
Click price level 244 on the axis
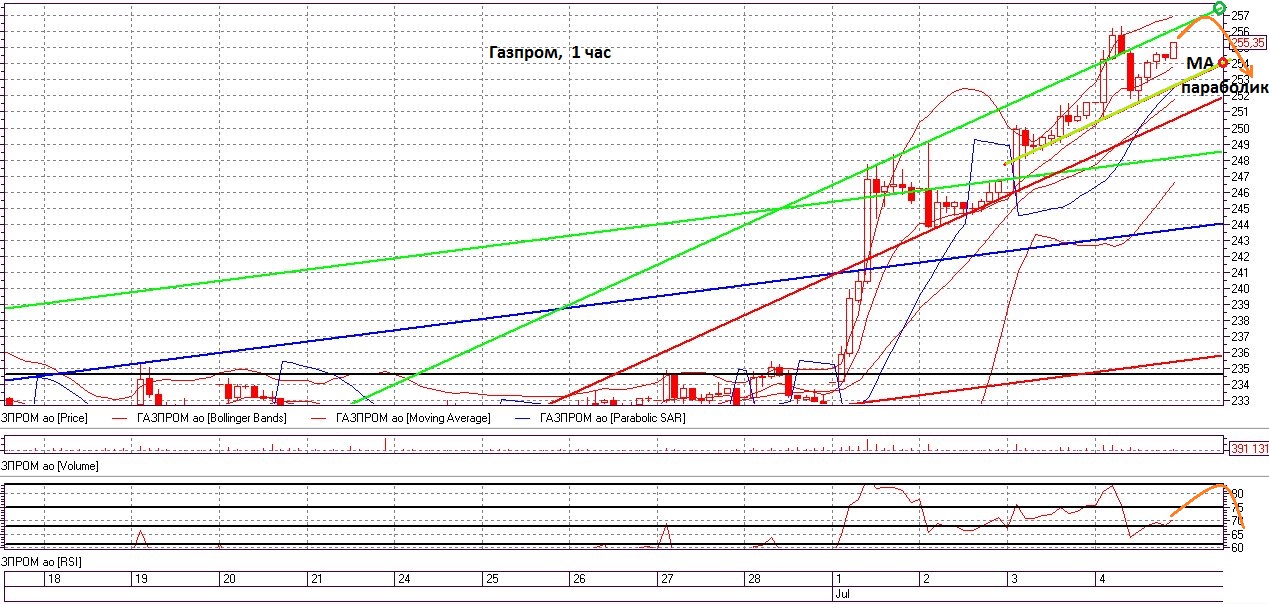(x=1240, y=224)
